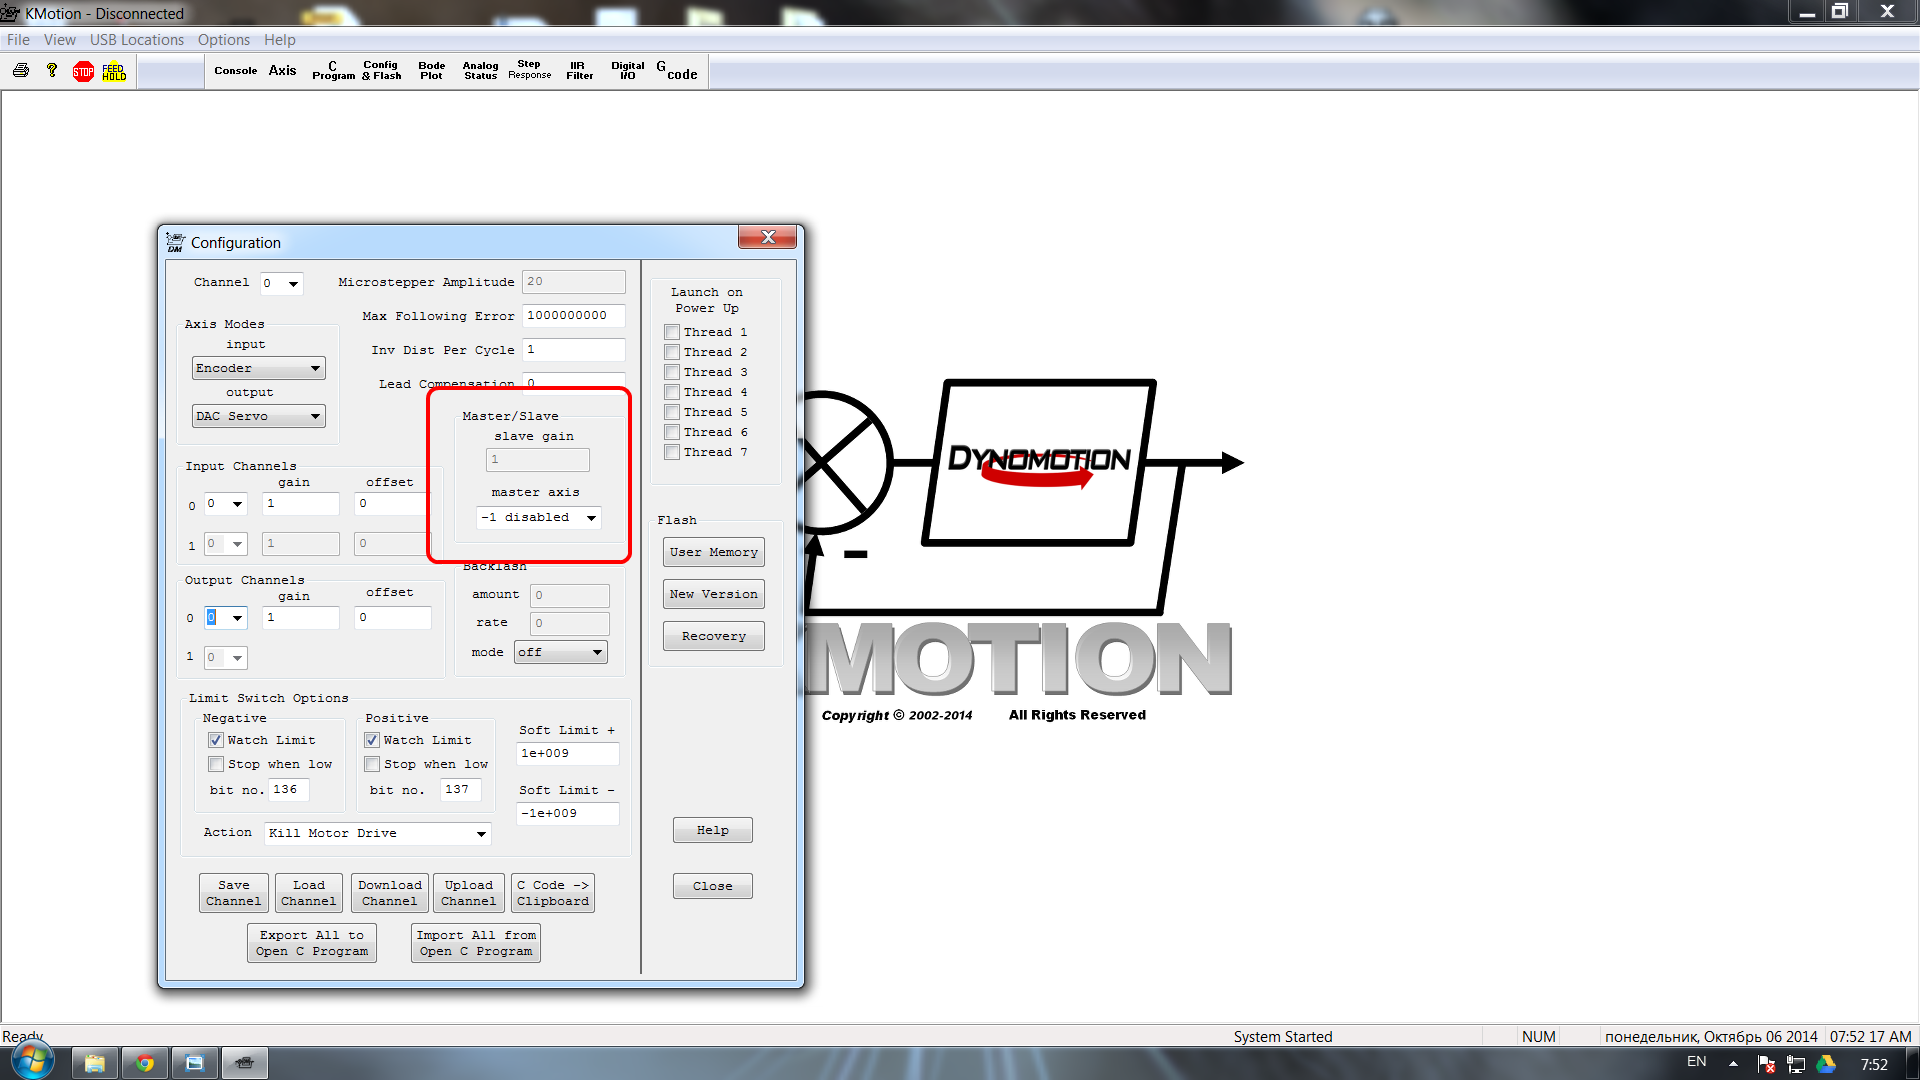The height and width of the screenshot is (1080, 1920).
Task: Click the question mark help icon
Action: tap(52, 71)
